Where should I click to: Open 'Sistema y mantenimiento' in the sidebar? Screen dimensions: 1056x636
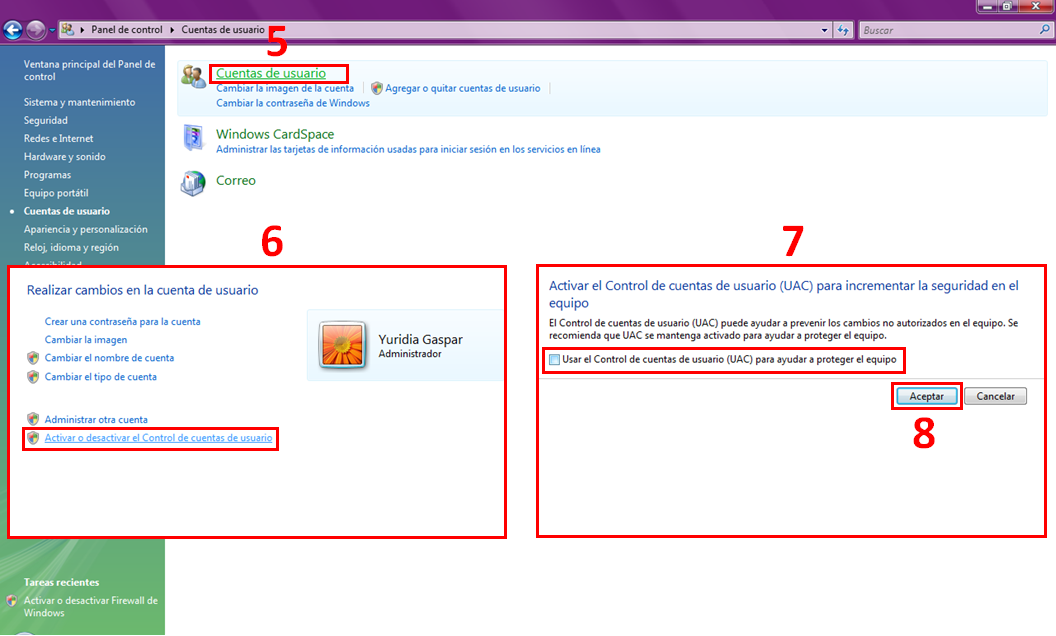(x=79, y=102)
